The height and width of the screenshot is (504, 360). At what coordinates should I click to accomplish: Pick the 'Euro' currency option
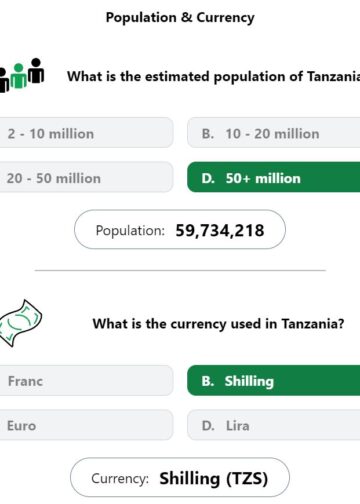[x=86, y=425]
